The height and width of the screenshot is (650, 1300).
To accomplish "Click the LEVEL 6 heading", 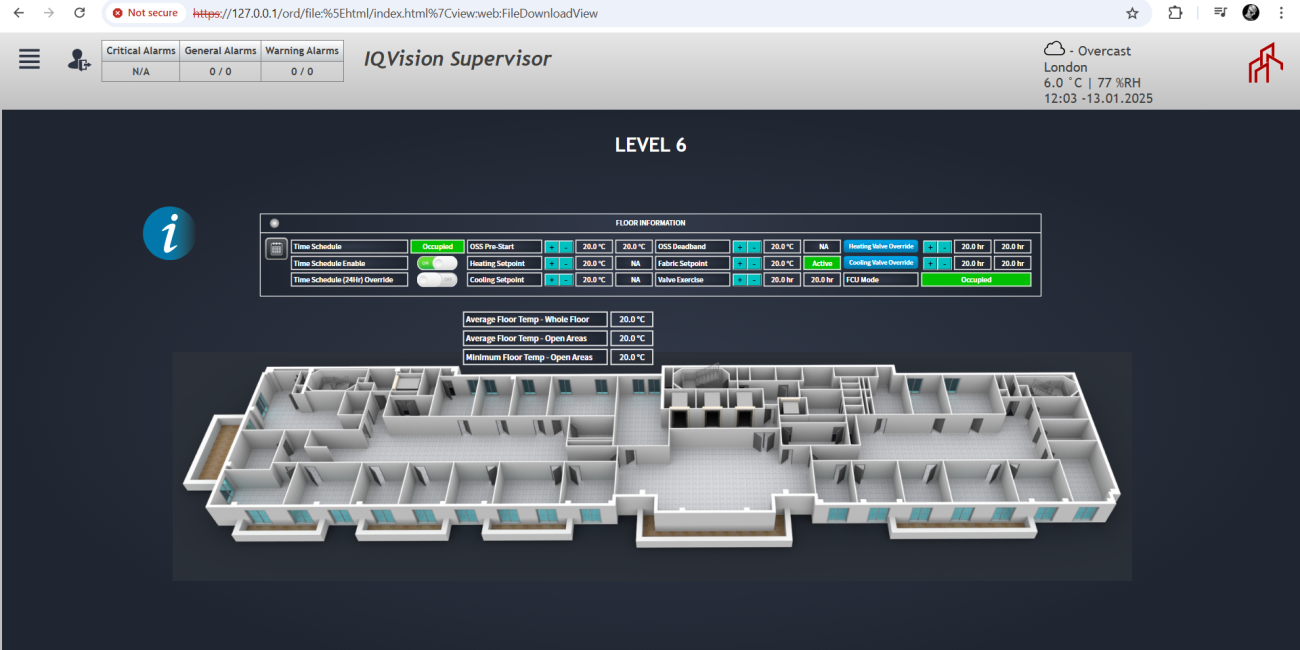I will pos(650,145).
